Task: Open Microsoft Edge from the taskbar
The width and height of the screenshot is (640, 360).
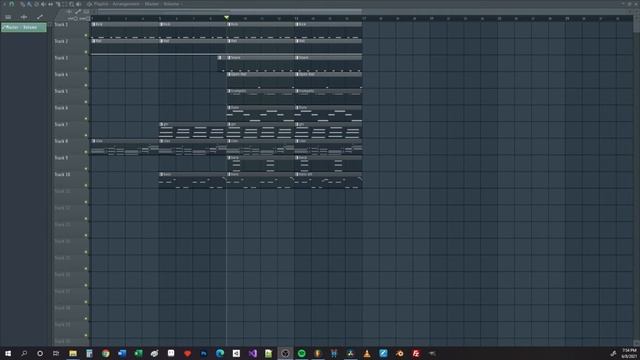Action: click(220, 353)
